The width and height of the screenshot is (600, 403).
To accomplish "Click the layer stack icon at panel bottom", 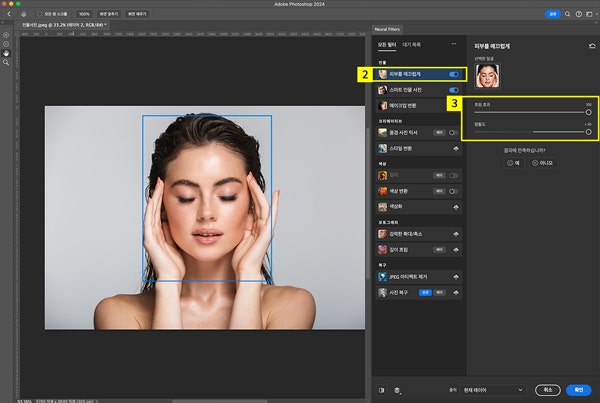I will coord(397,389).
